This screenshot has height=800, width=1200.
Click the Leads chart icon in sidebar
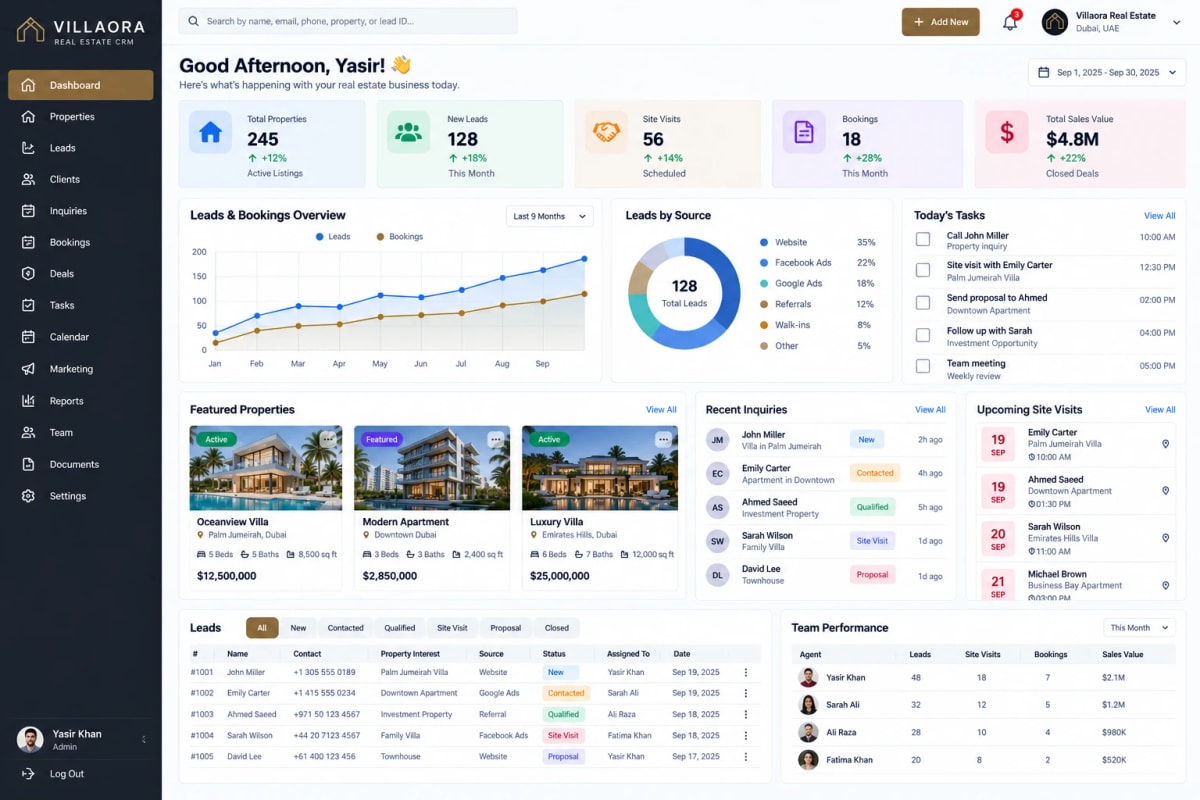(28, 148)
